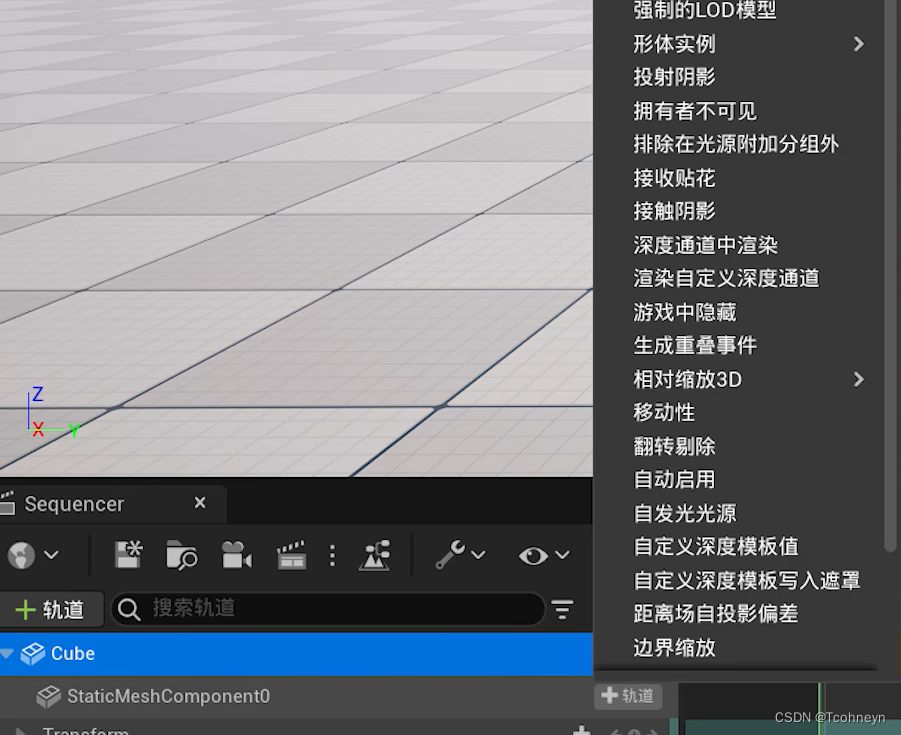The width and height of the screenshot is (901, 735).
Task: Collapse the Cube track triangle
Action: (7, 654)
